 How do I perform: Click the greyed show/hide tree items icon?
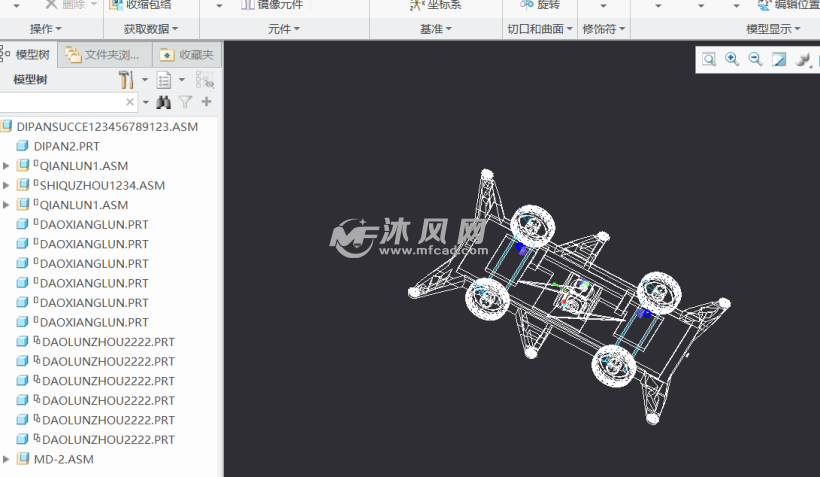[204, 80]
